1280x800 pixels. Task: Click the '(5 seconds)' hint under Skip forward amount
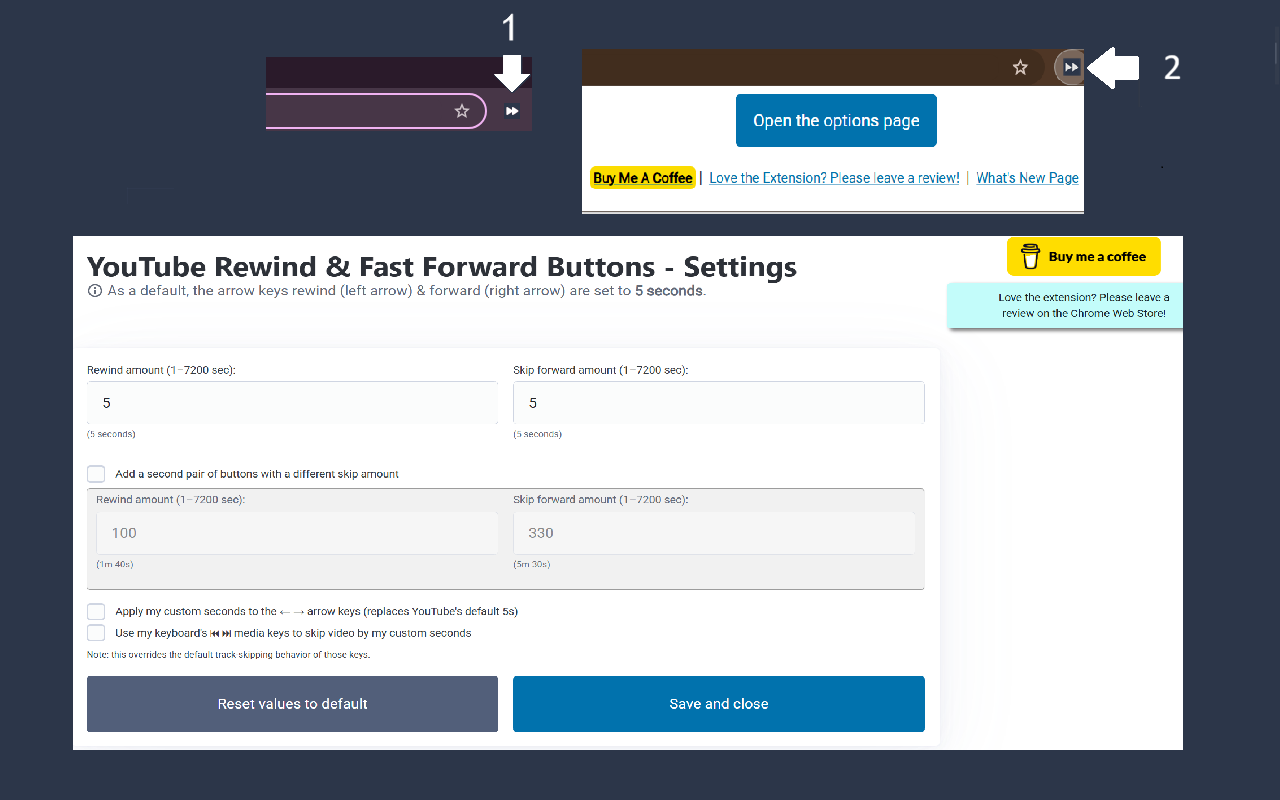537,434
